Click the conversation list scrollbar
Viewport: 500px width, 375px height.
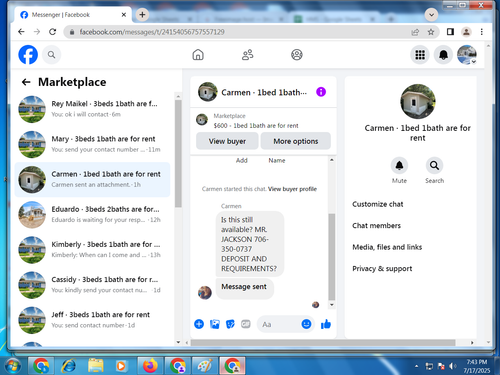[178, 154]
